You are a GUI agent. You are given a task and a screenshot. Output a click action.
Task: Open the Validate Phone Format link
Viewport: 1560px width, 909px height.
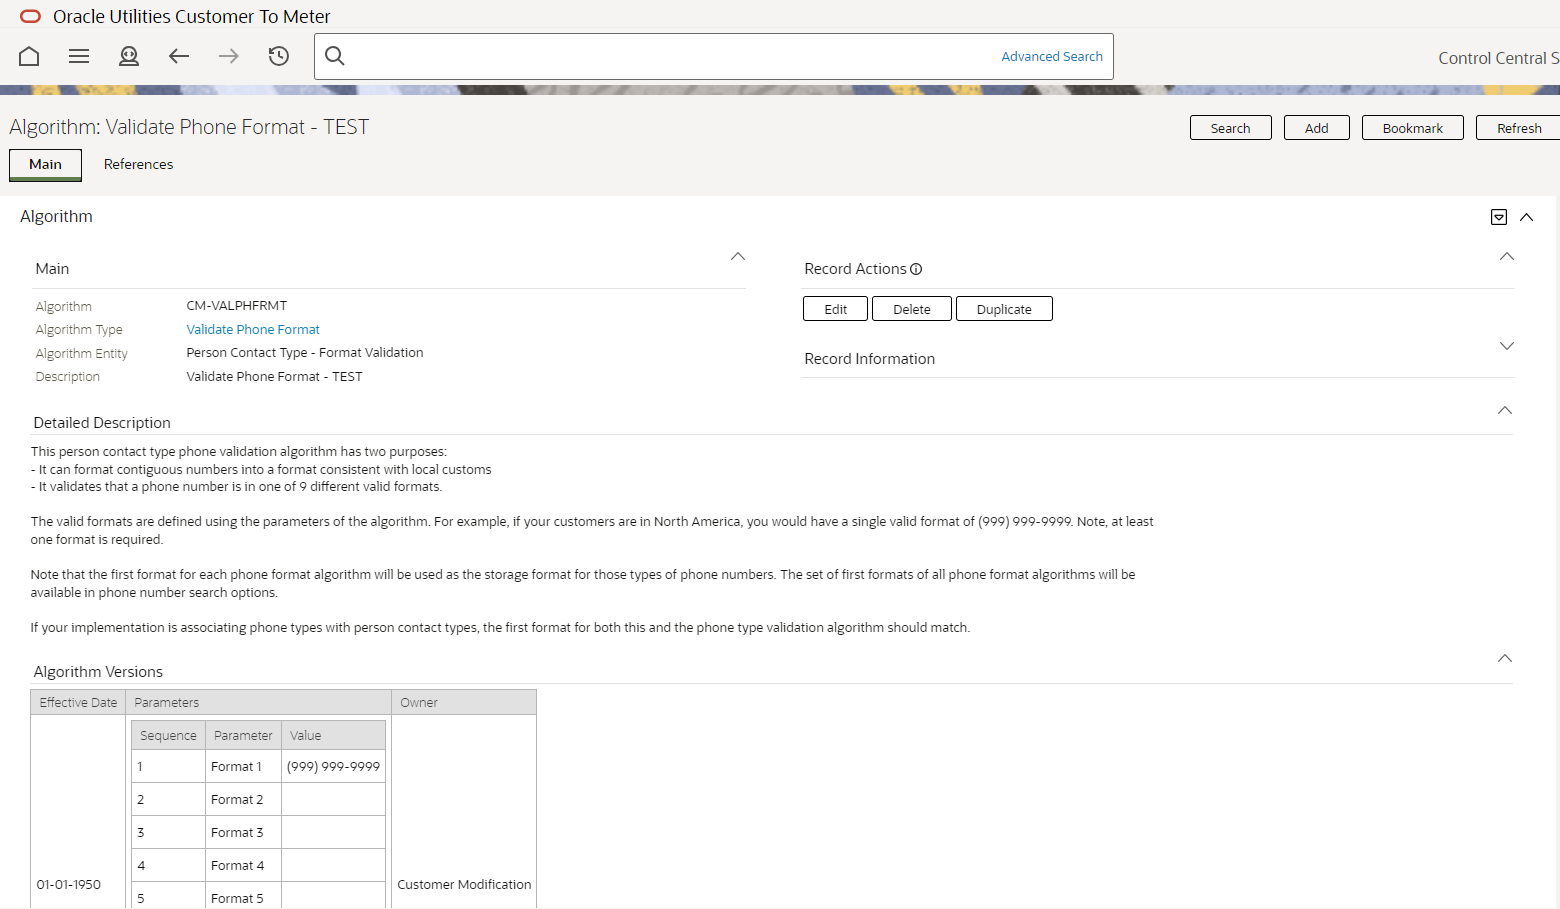point(252,329)
